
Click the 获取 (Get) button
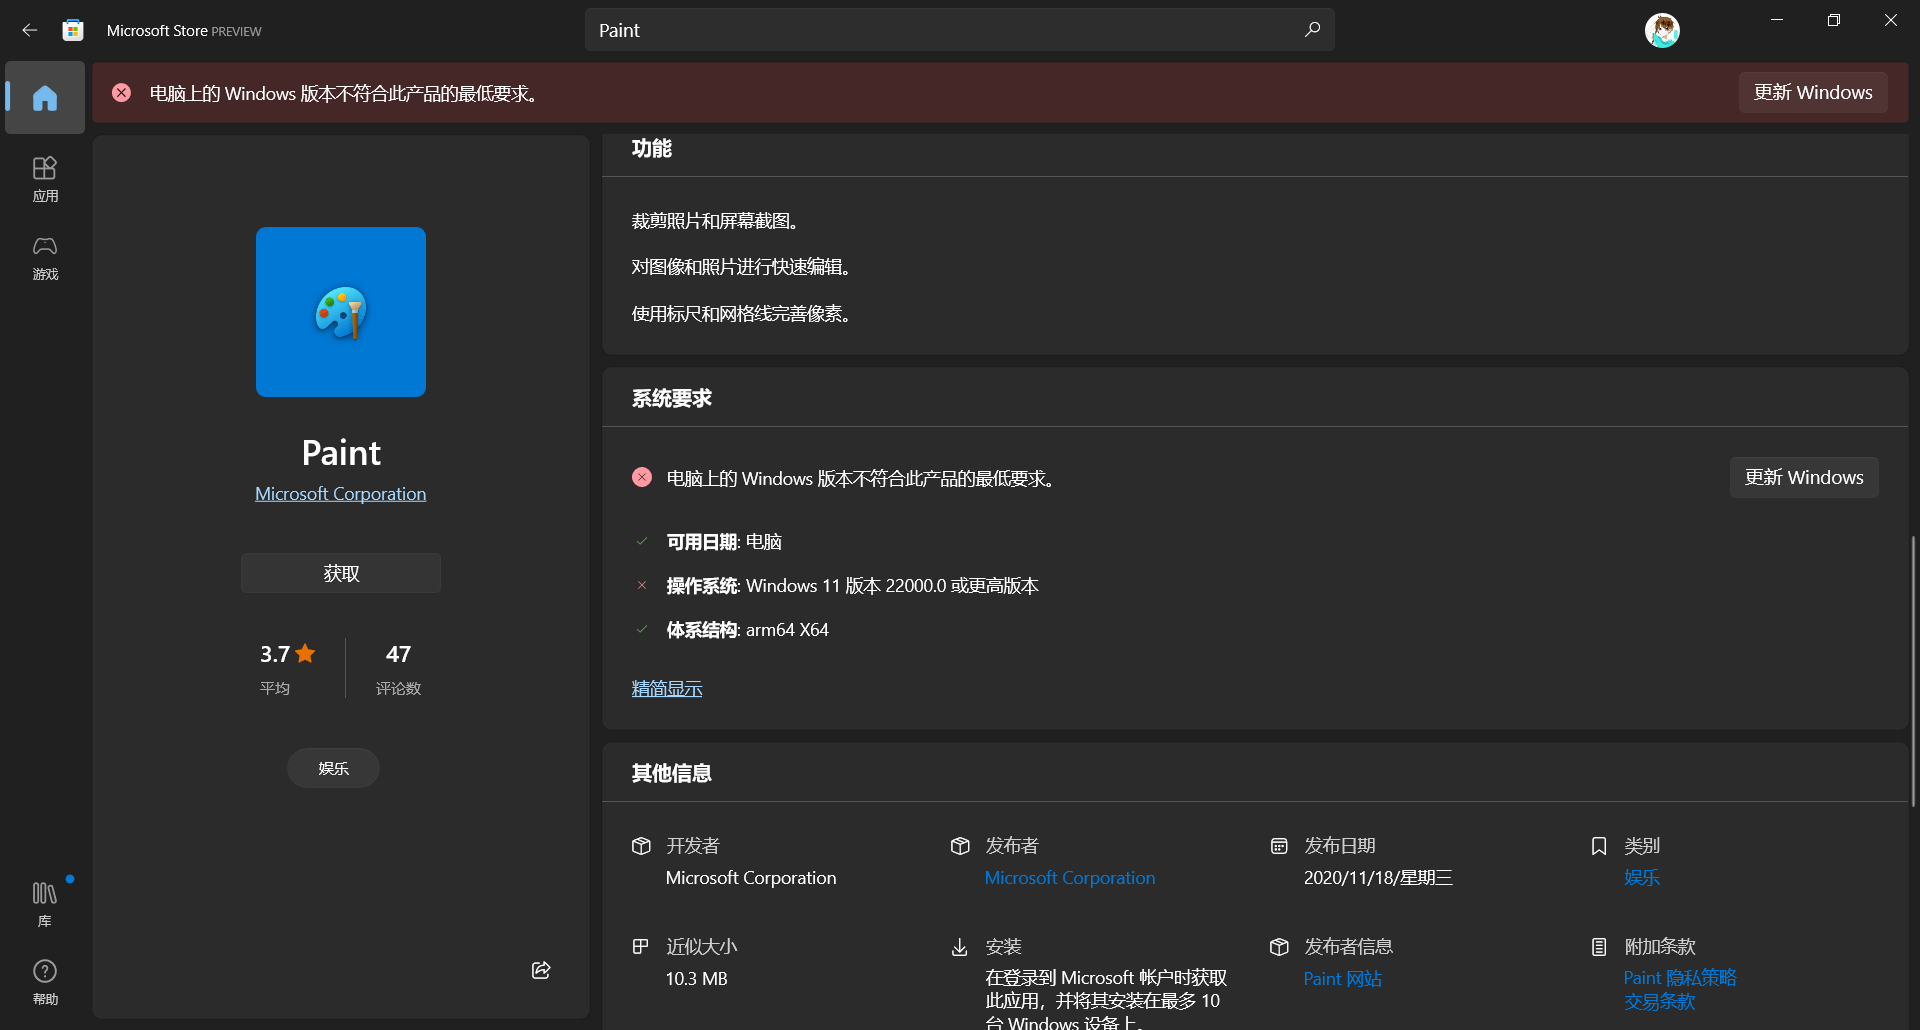coord(341,573)
